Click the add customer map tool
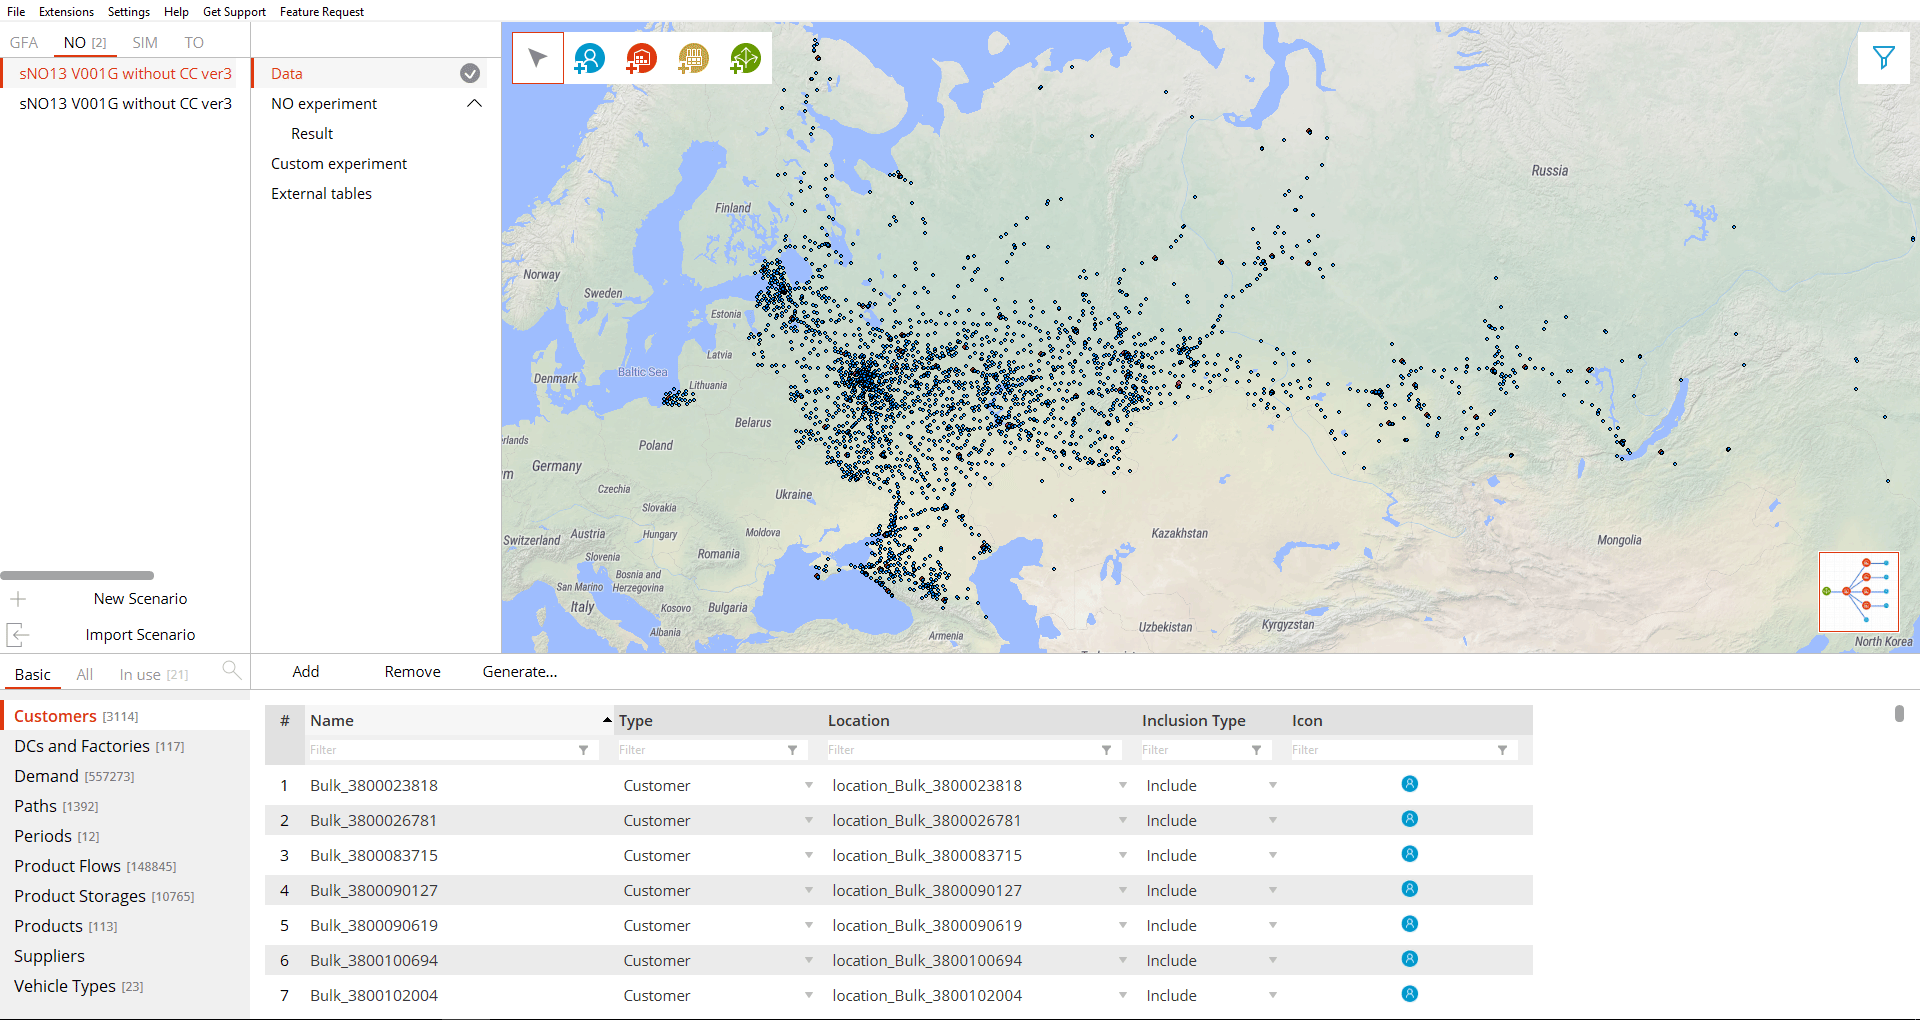Screen dimensions: 1920x1020 click(x=589, y=59)
